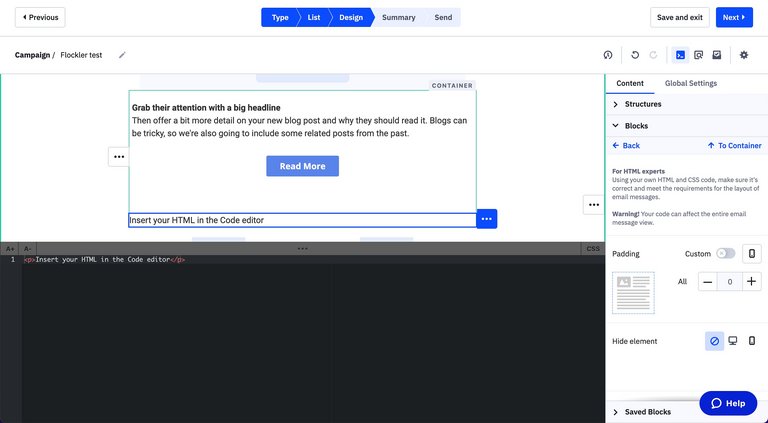Open the version history clock icon
This screenshot has width=768, height=423.
pyautogui.click(x=608, y=55)
